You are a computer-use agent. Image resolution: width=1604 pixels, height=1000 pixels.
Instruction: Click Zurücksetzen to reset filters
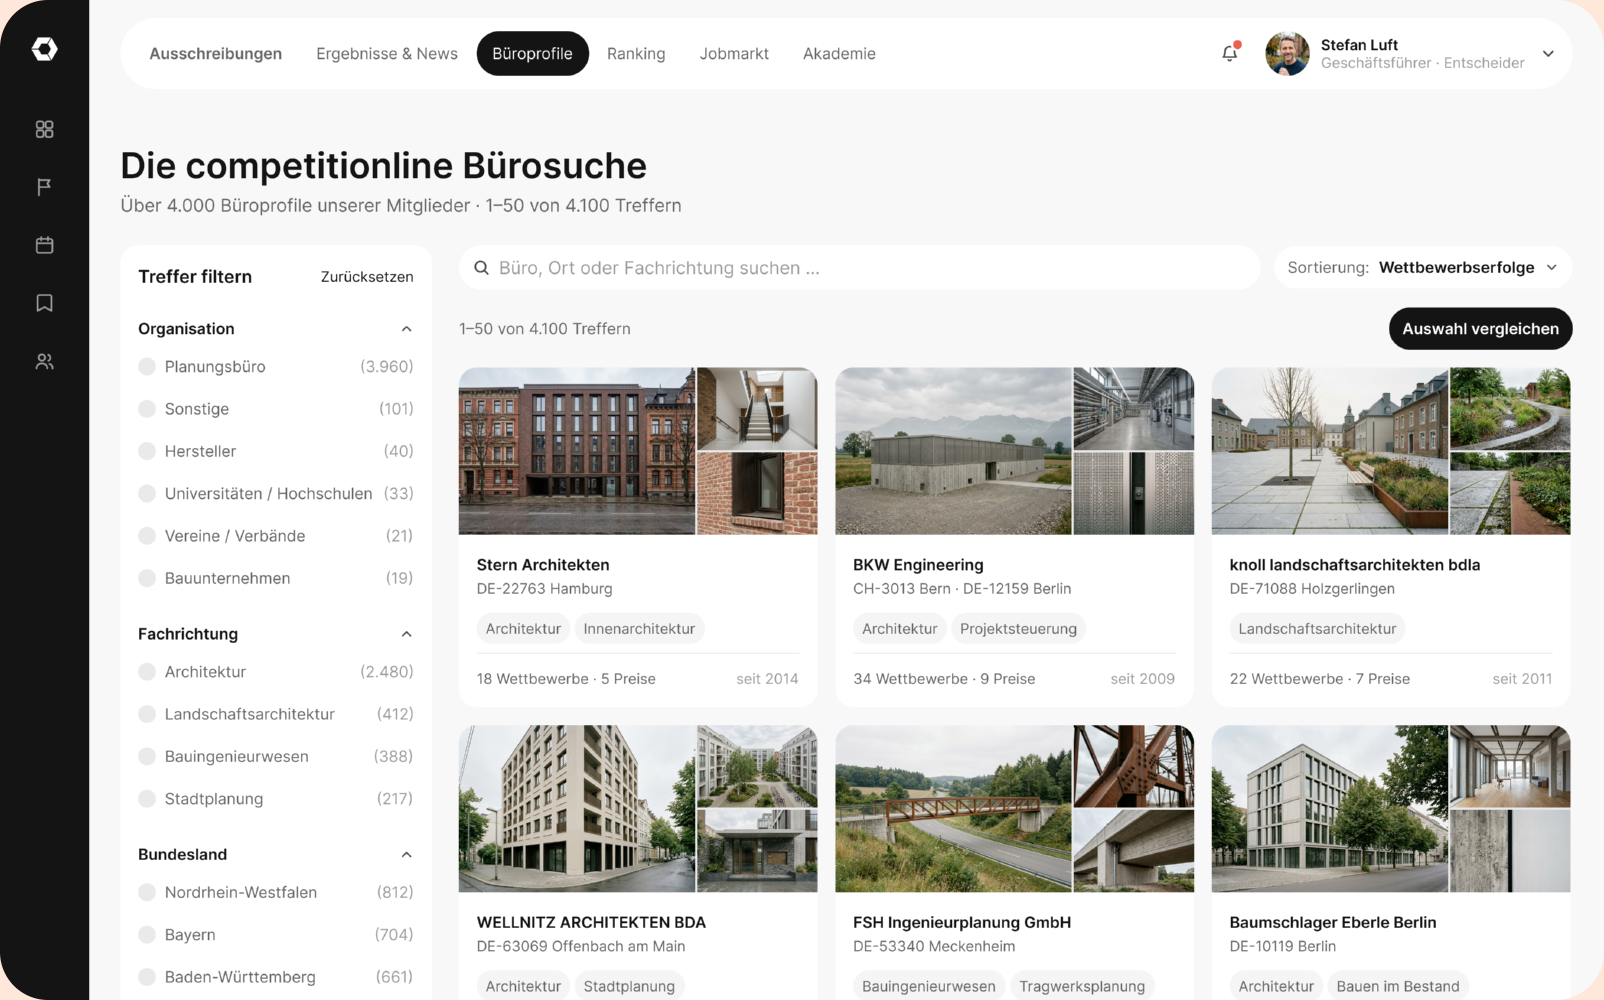(367, 277)
